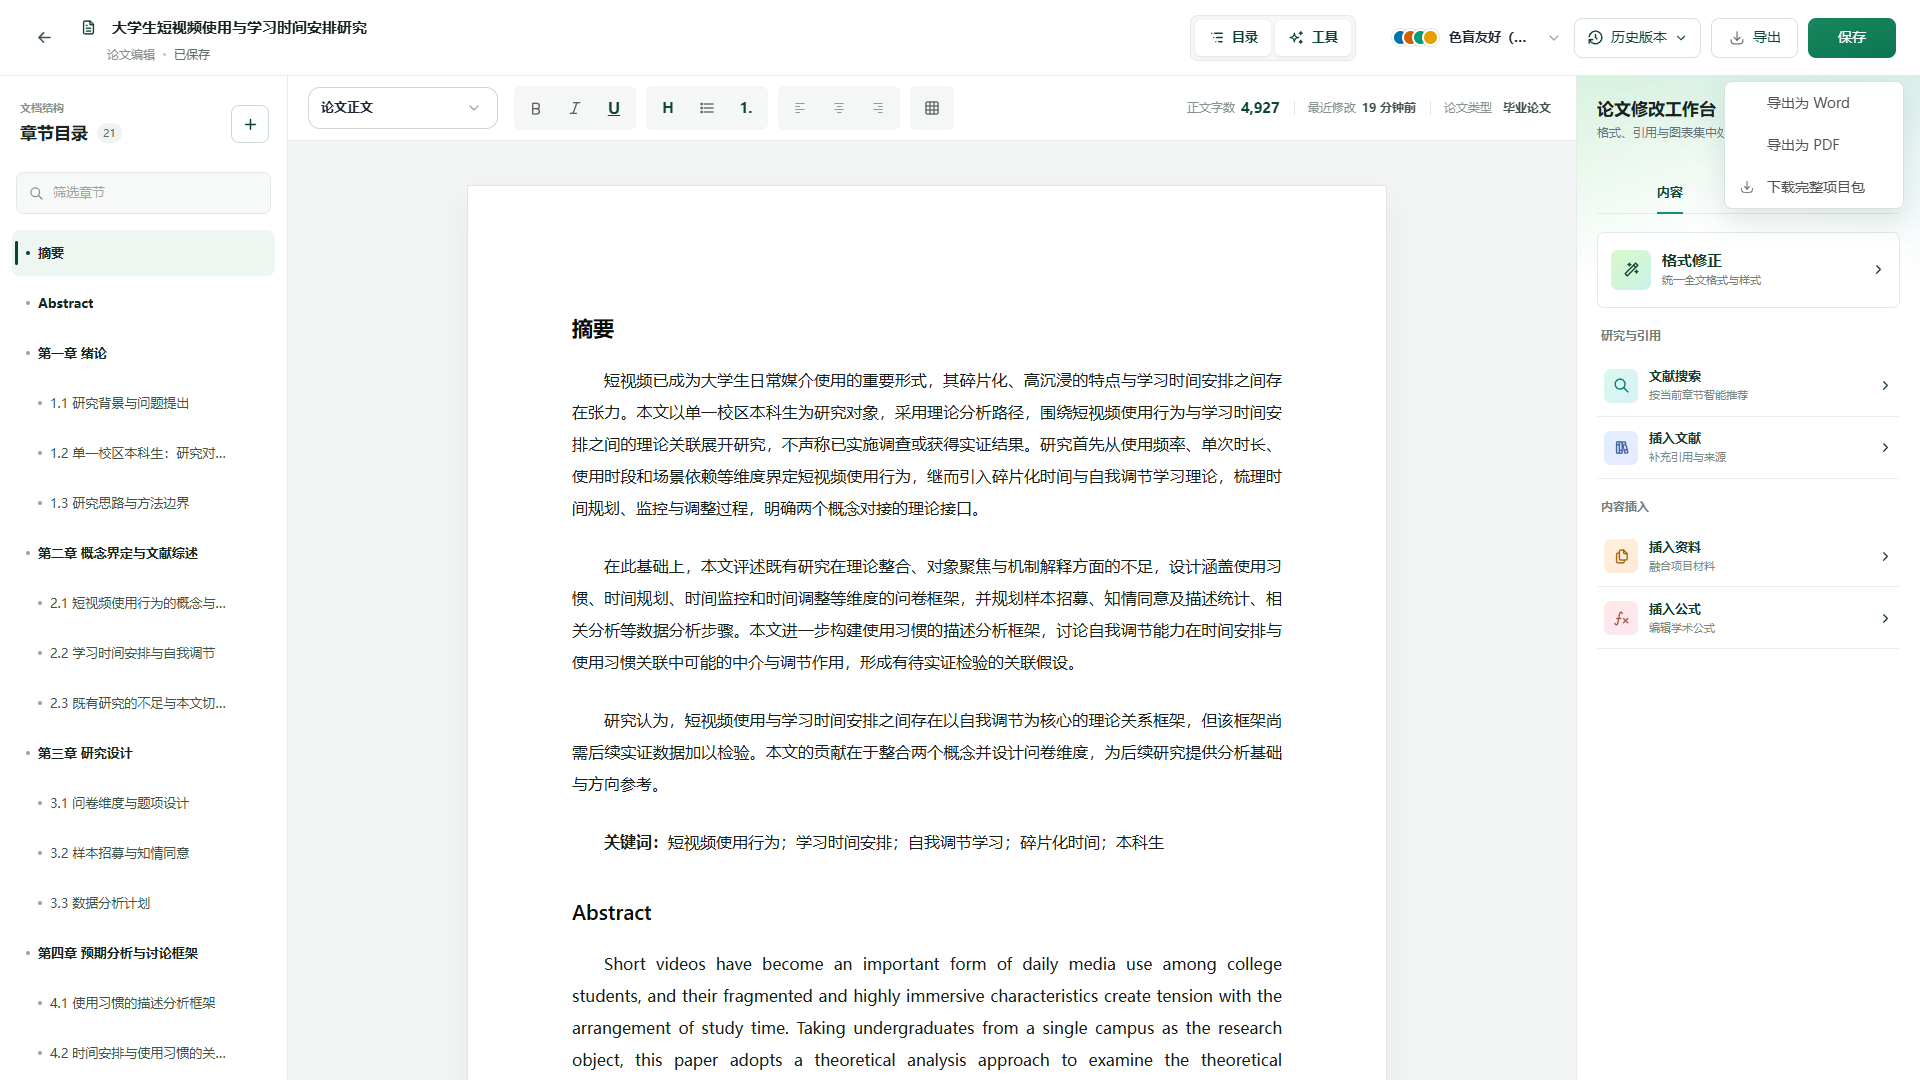Click the green 保存 button
Screen dimensions: 1920x1080
[x=1851, y=38]
